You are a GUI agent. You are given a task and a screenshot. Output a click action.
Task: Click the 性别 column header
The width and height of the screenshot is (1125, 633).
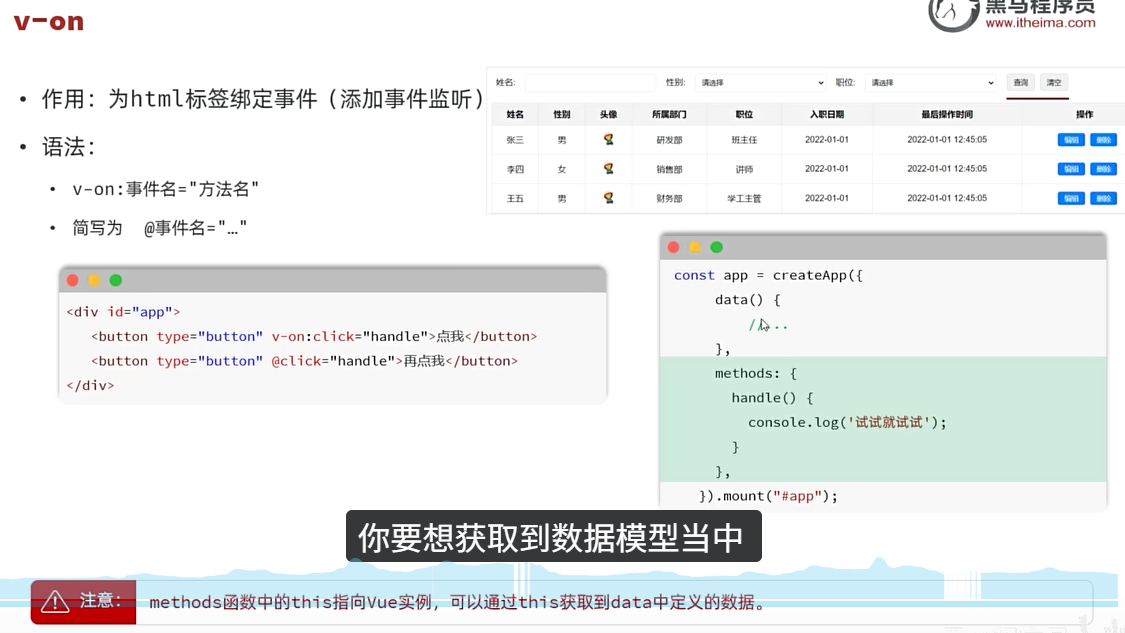tap(562, 114)
